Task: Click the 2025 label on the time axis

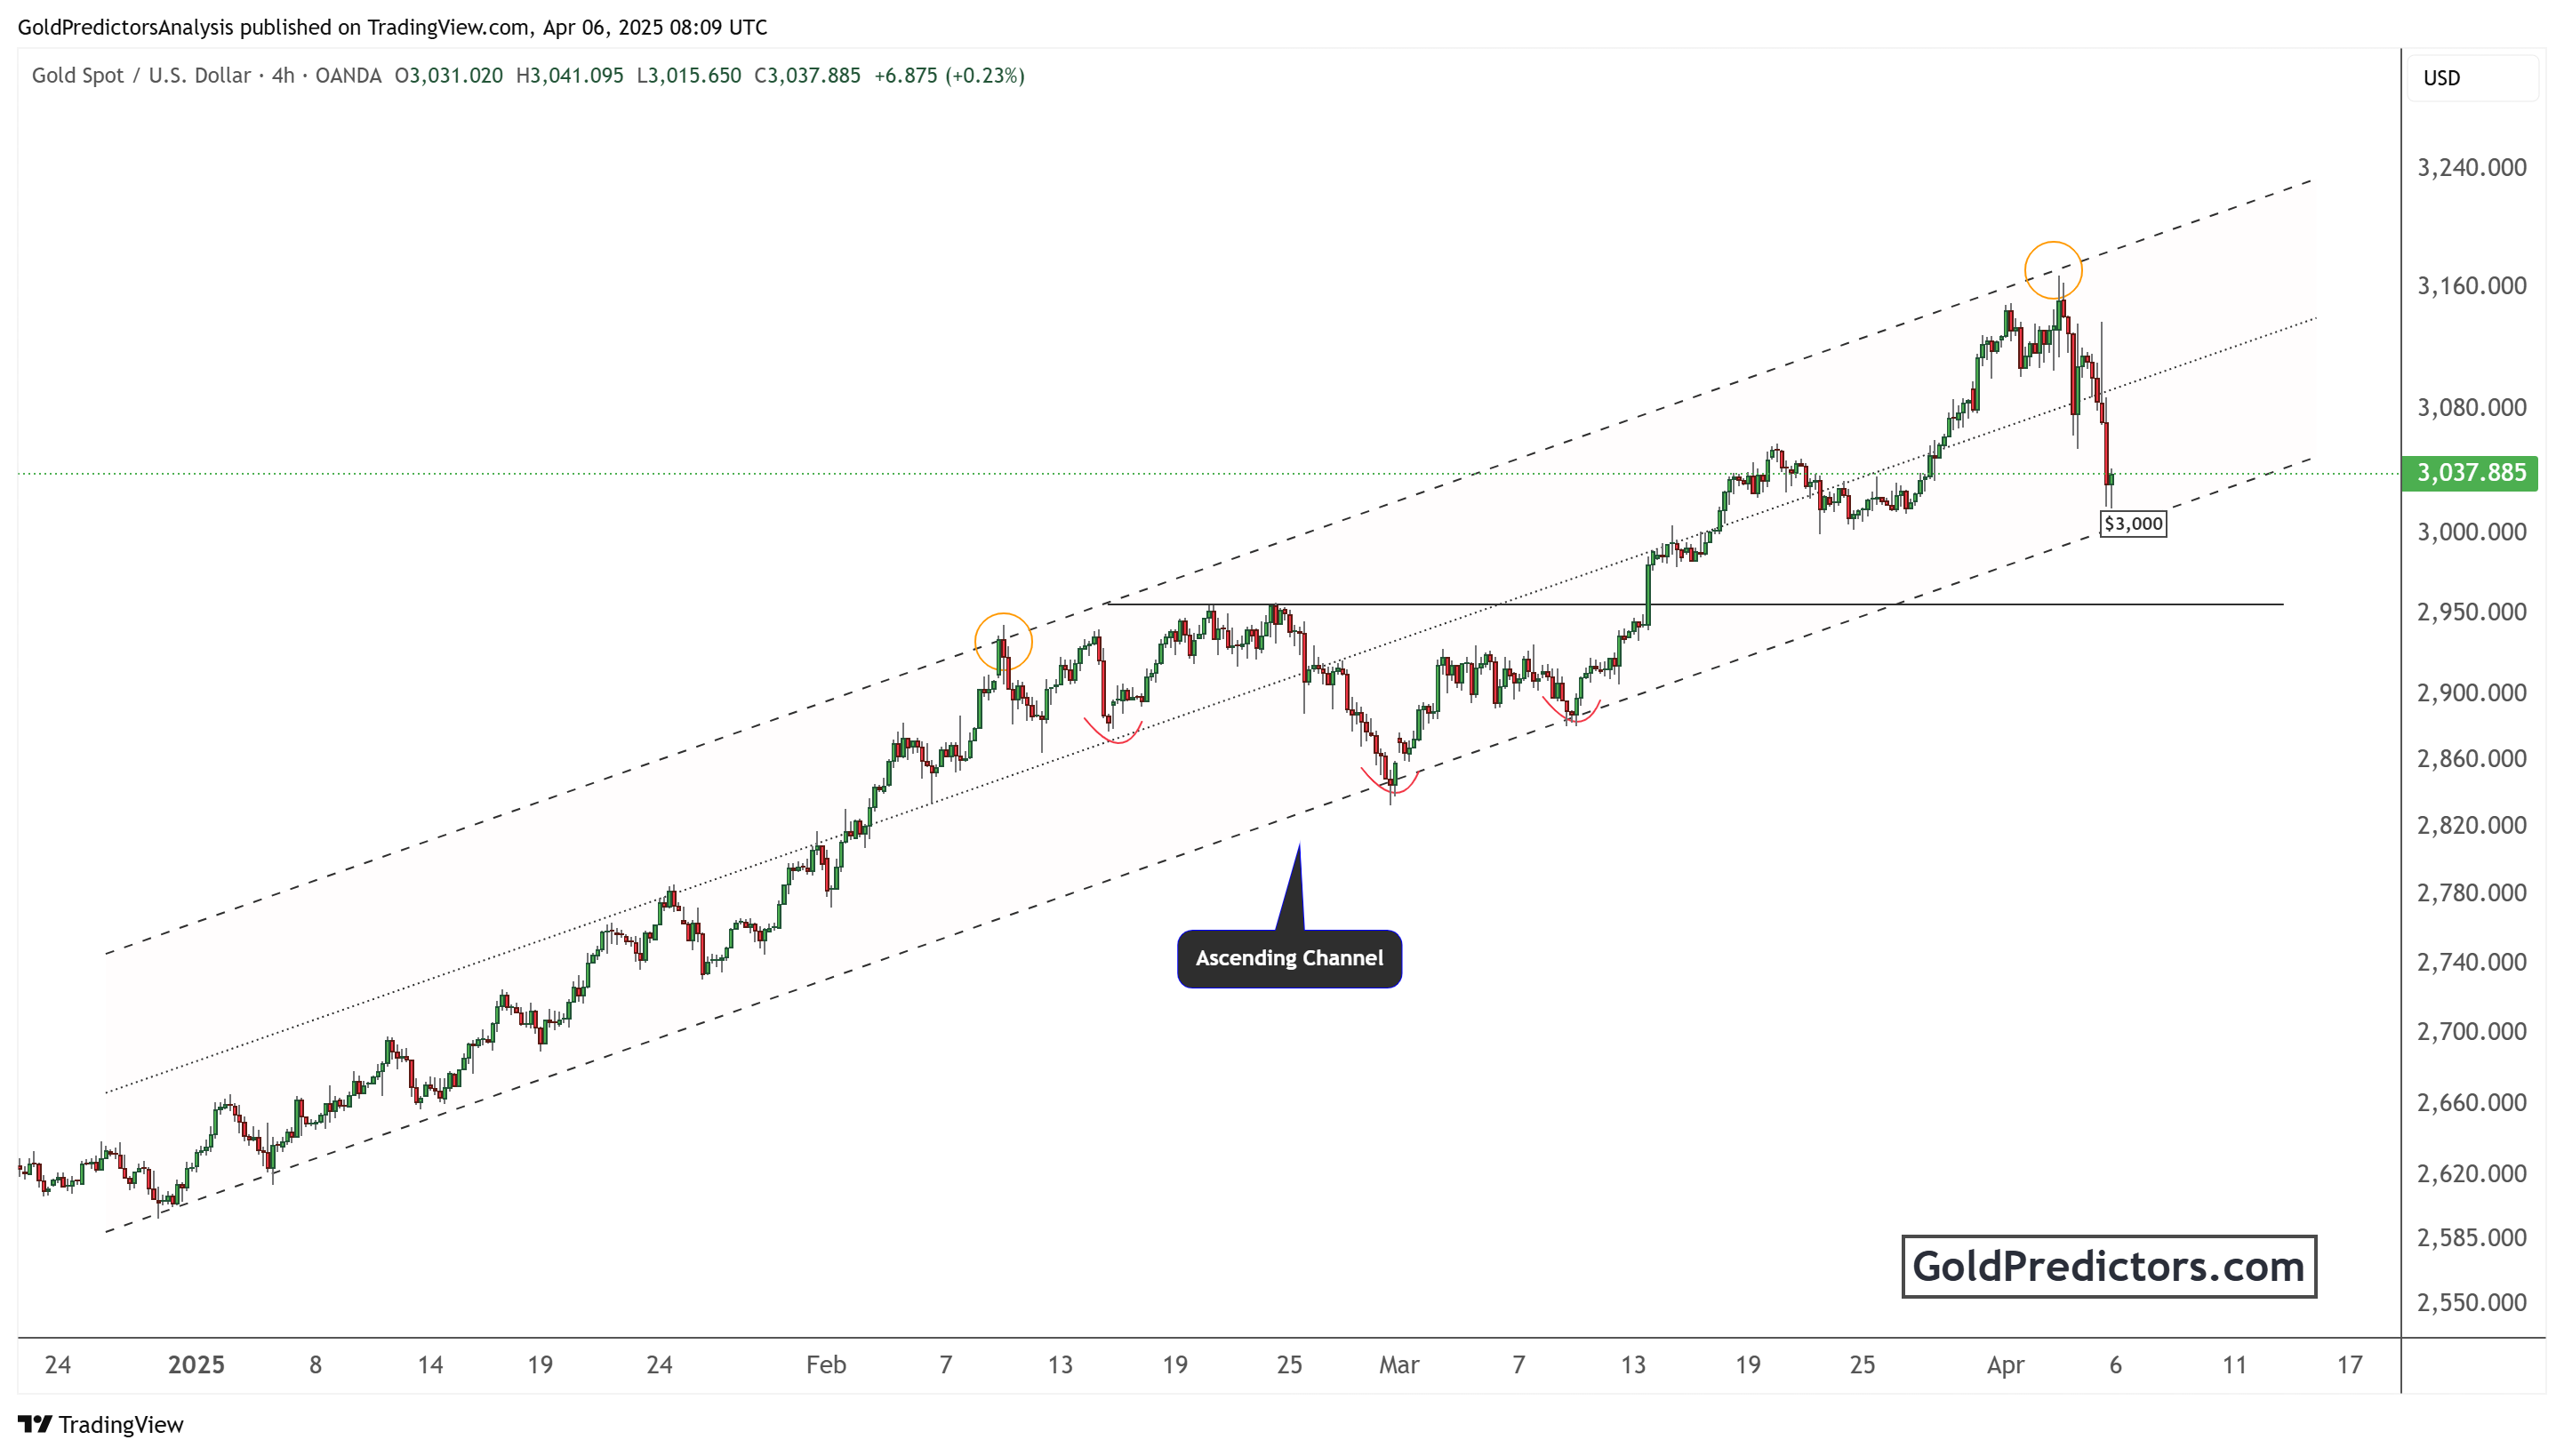Action: click(x=196, y=1365)
